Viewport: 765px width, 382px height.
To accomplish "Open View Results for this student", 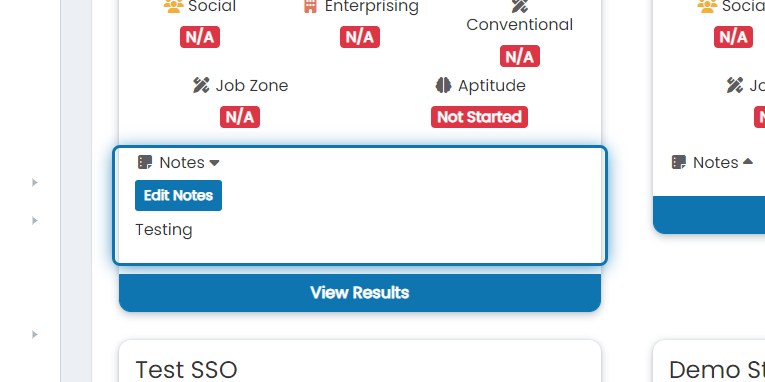I will [x=360, y=293].
